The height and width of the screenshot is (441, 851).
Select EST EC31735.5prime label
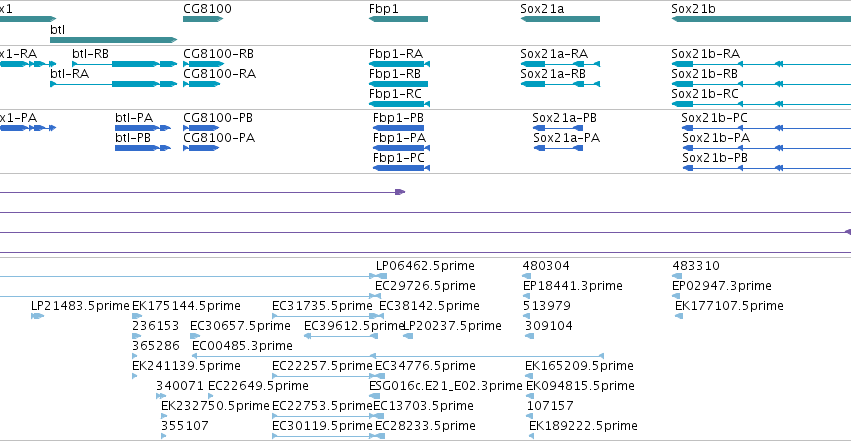click(x=322, y=306)
